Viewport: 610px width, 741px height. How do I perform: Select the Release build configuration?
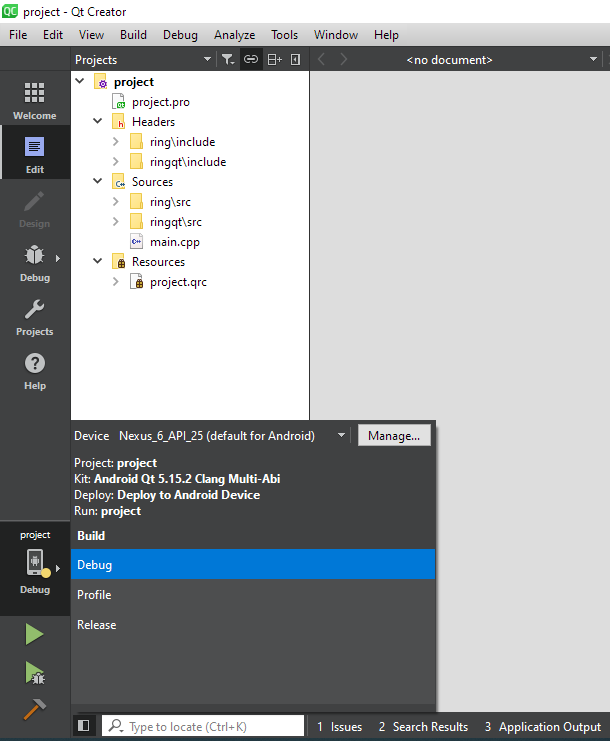(x=97, y=625)
